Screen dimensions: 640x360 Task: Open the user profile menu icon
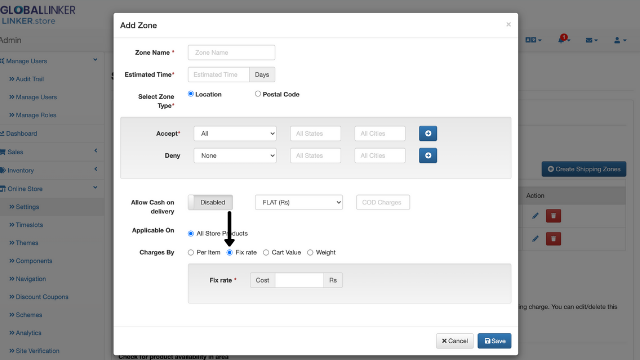click(x=620, y=40)
